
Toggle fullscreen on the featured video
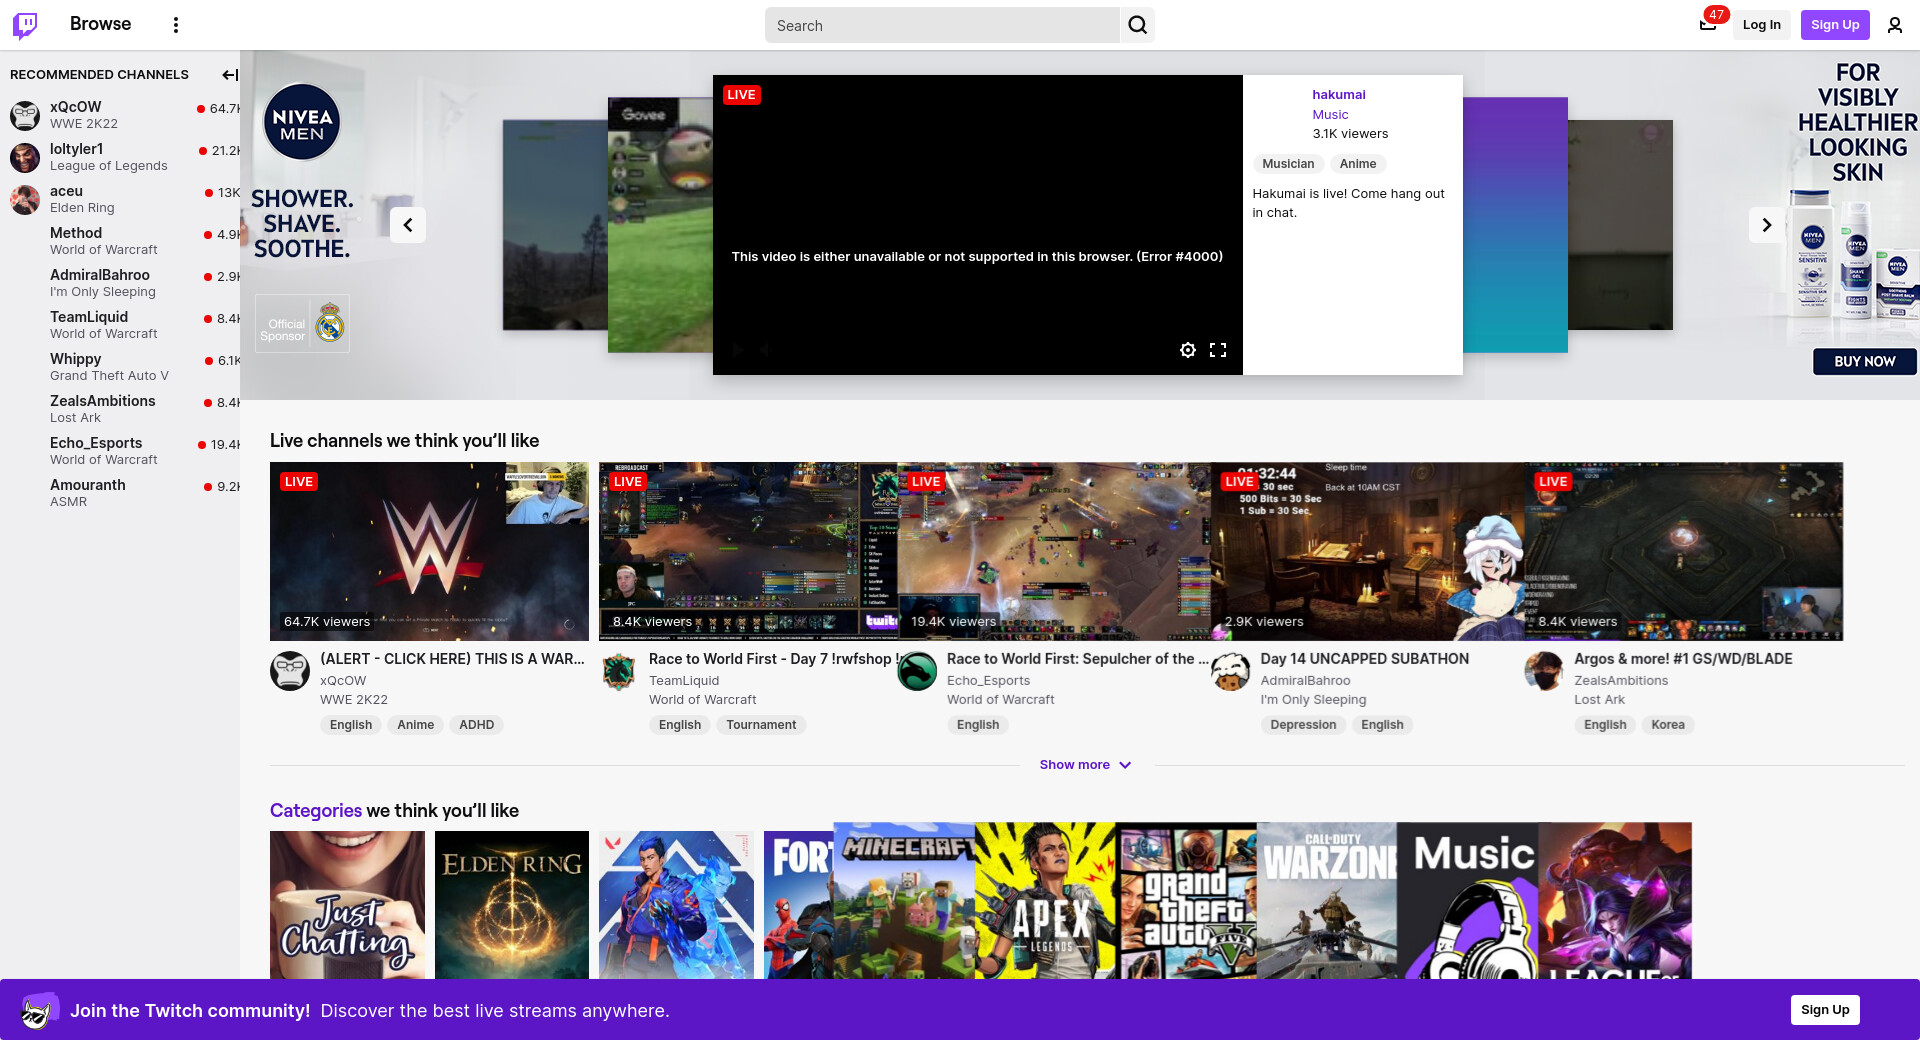[x=1217, y=350]
